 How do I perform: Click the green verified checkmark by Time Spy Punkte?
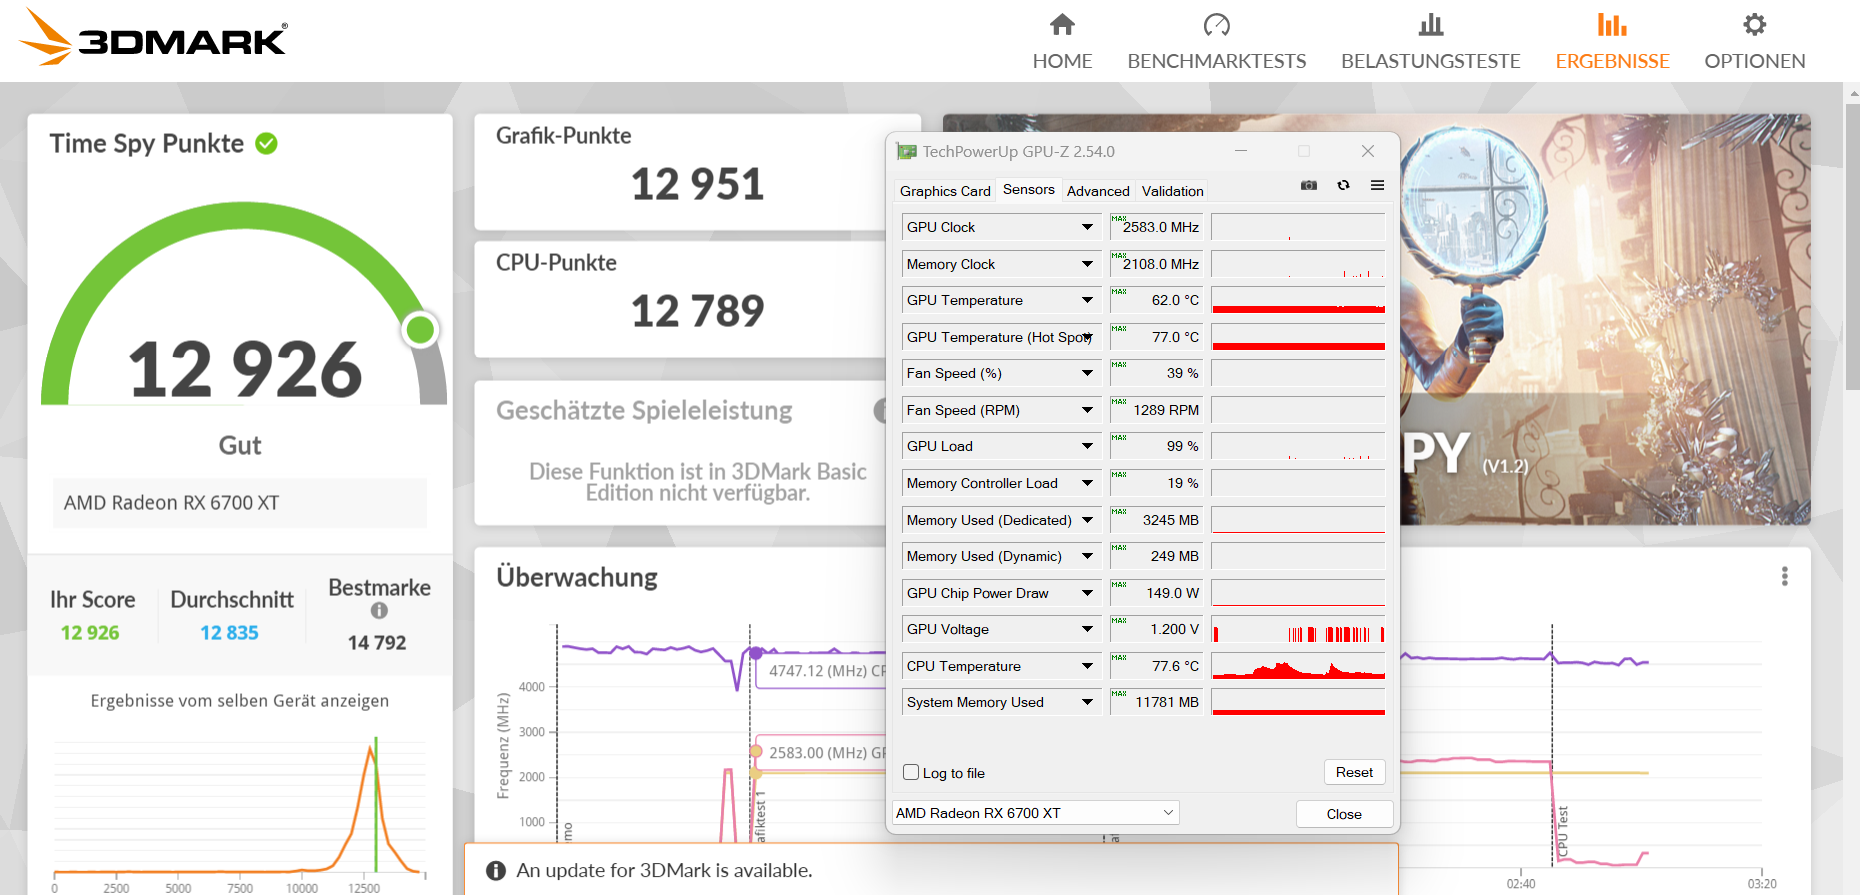(x=266, y=143)
